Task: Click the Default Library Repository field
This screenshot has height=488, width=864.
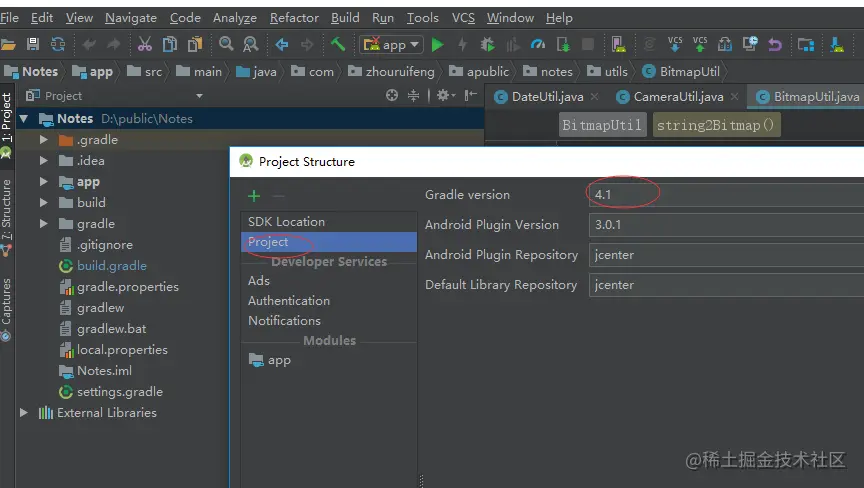Action: (x=726, y=285)
